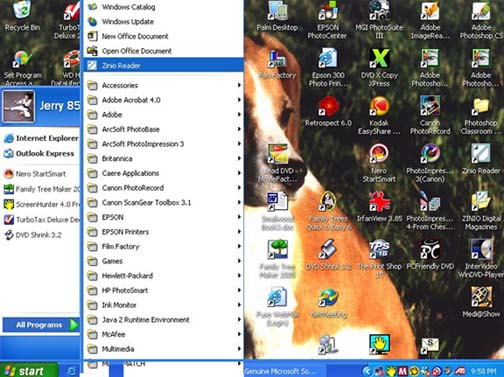Screen dimensions: 504x377
Task: Launch DVD Shrink 3.2 from Start menu
Action: coord(33,235)
